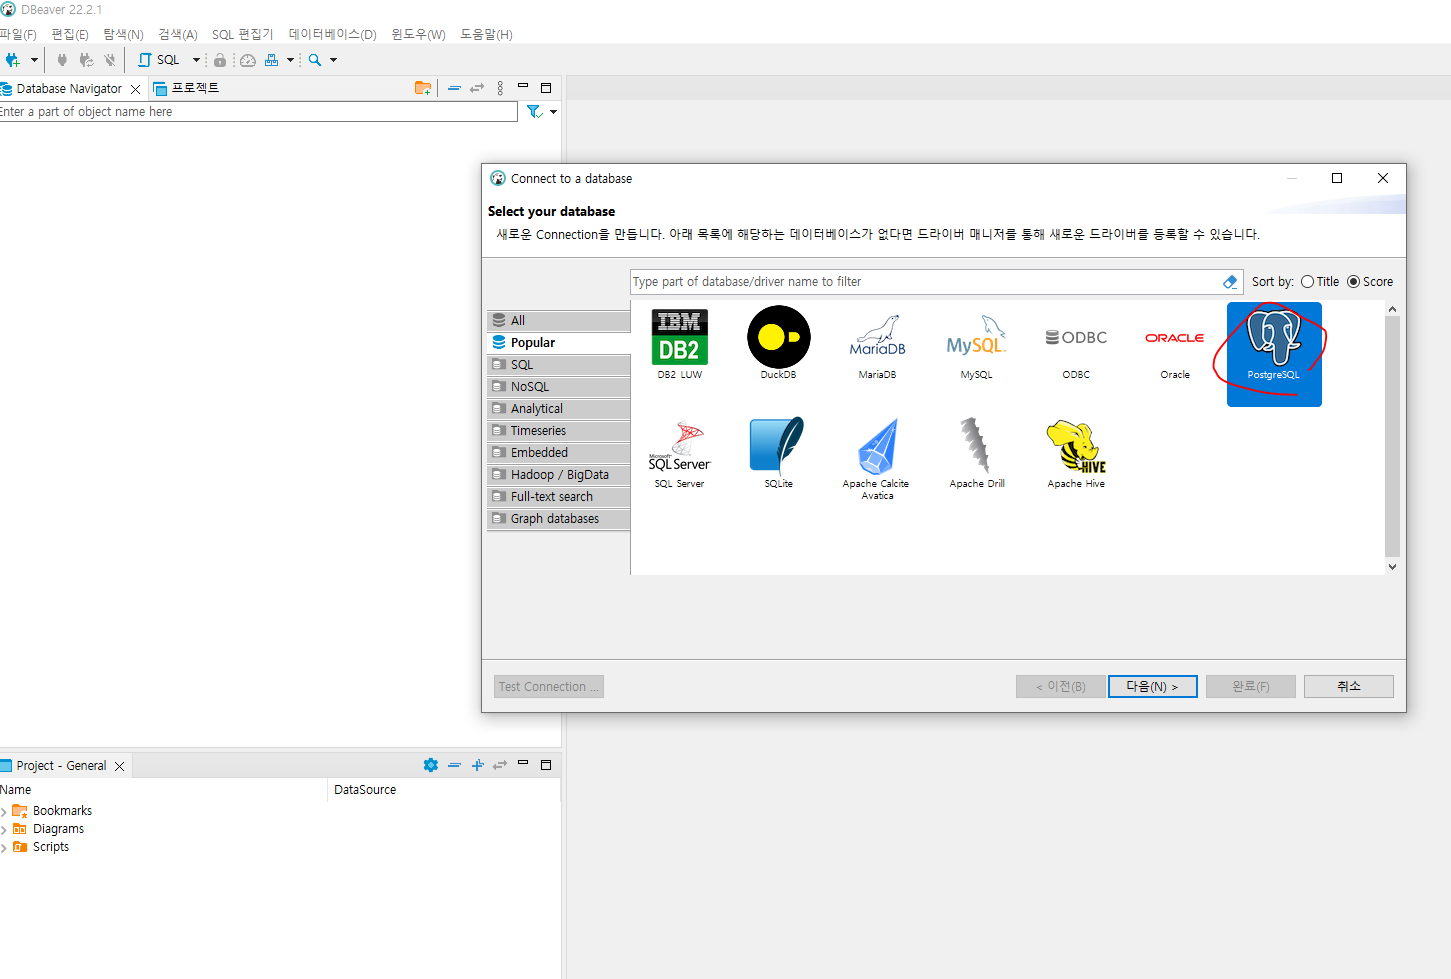Select the All category
This screenshot has height=979, width=1451.
[558, 321]
